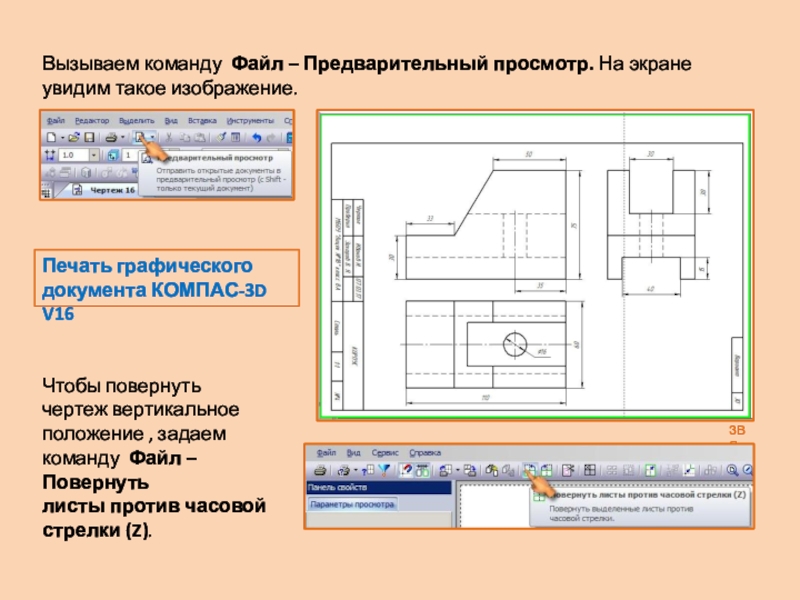The width and height of the screenshot is (800, 600).
Task: Click the Paste clipboard icon
Action: (x=199, y=137)
